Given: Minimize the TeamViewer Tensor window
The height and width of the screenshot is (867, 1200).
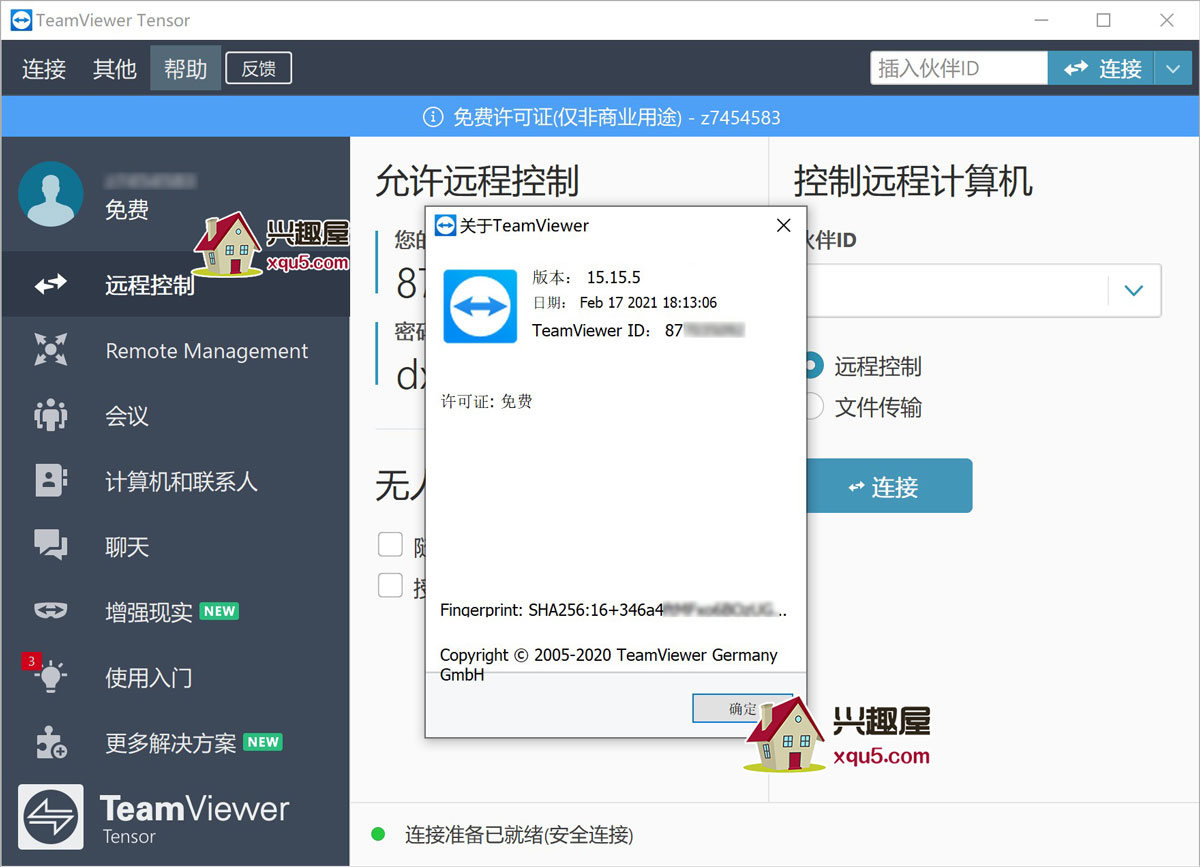Looking at the screenshot, I should tap(1041, 20).
